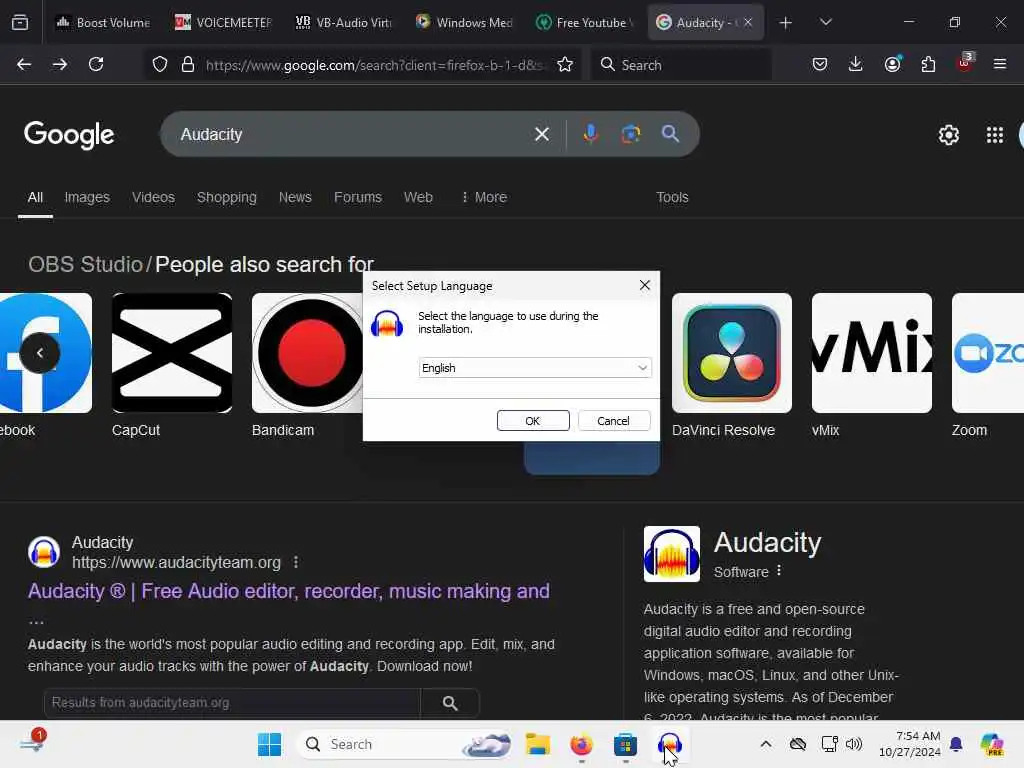Open Microsoft Store from taskbar
The width and height of the screenshot is (1024, 768).
pyautogui.click(x=625, y=744)
